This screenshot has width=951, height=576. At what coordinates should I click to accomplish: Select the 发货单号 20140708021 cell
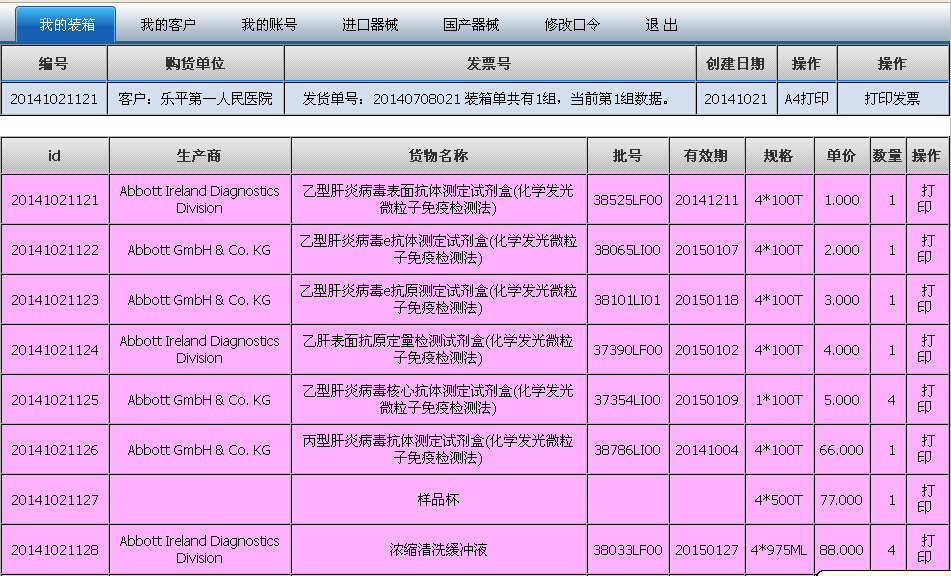pyautogui.click(x=490, y=99)
